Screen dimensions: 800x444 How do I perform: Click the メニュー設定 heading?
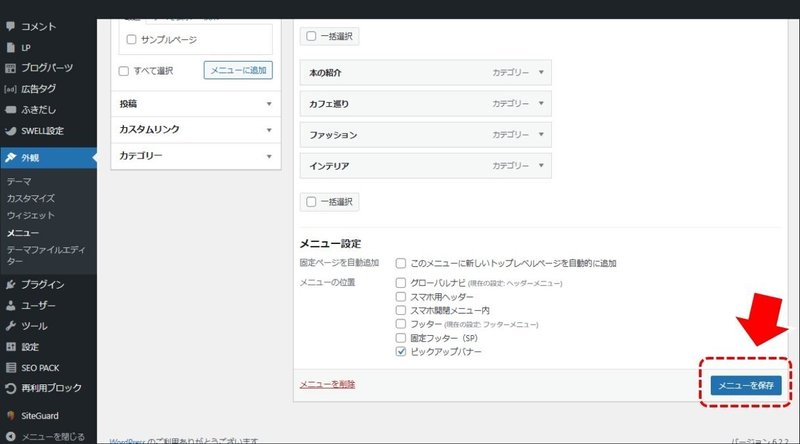(330, 243)
